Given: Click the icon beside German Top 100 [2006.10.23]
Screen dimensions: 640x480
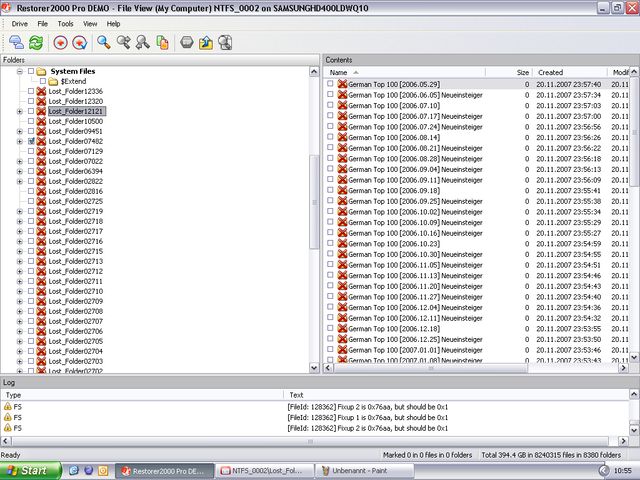Looking at the screenshot, I should pos(342,244).
